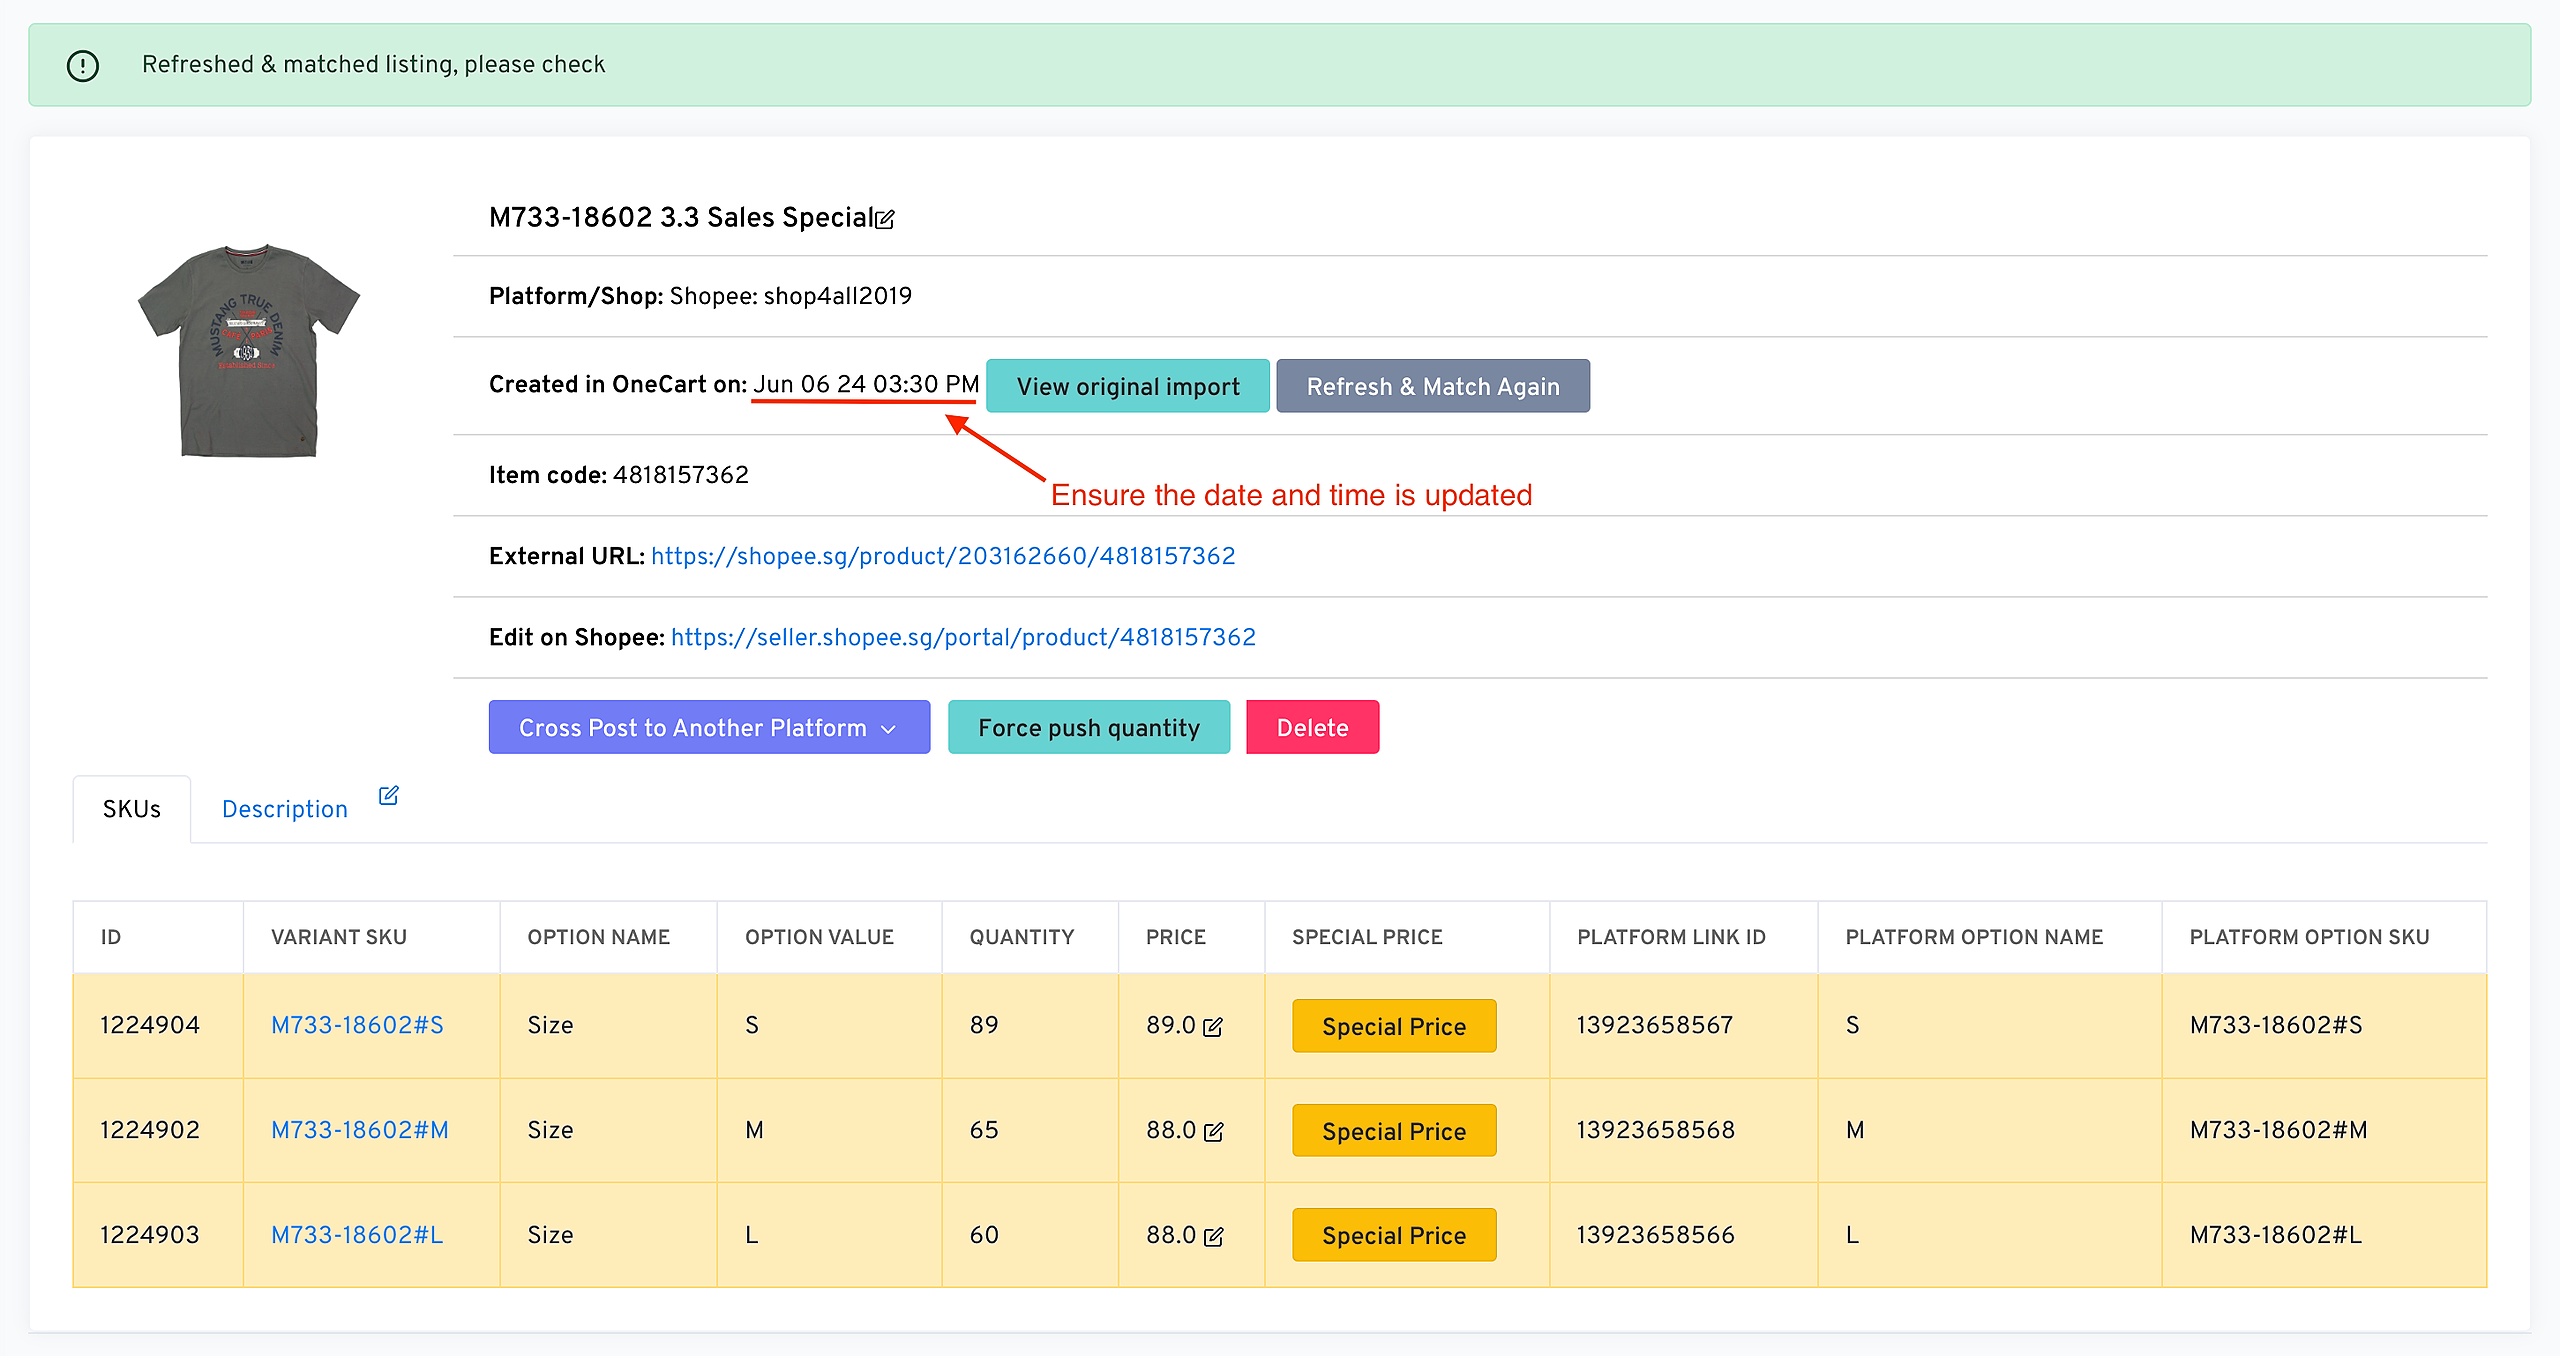This screenshot has height=1356, width=2560.
Task: Edit price icon for 89.0 row
Action: click(x=1213, y=1027)
